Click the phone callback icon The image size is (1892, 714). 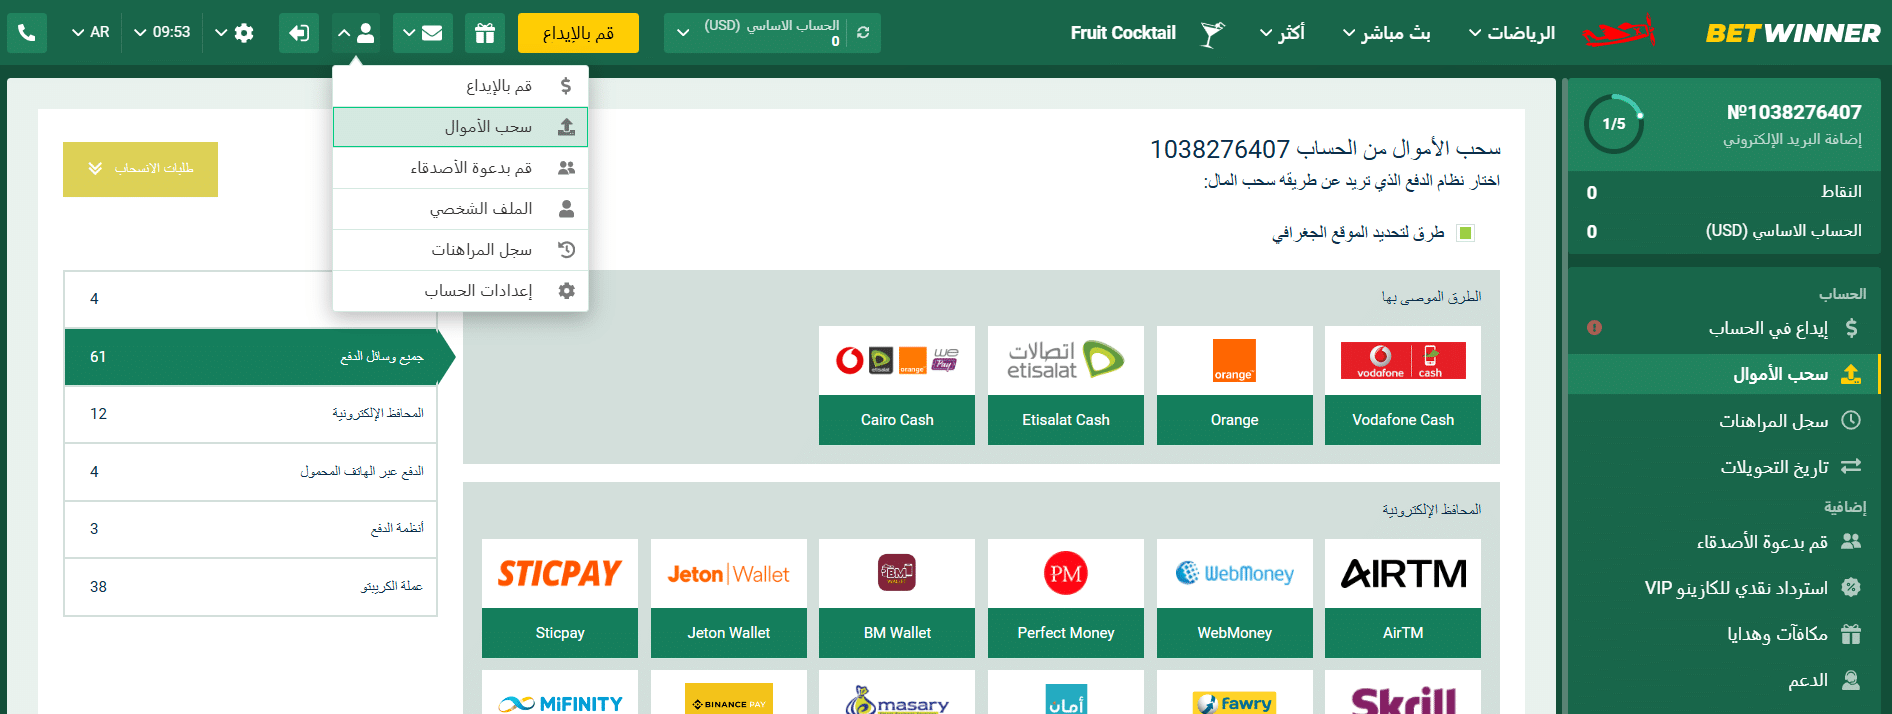27,33
